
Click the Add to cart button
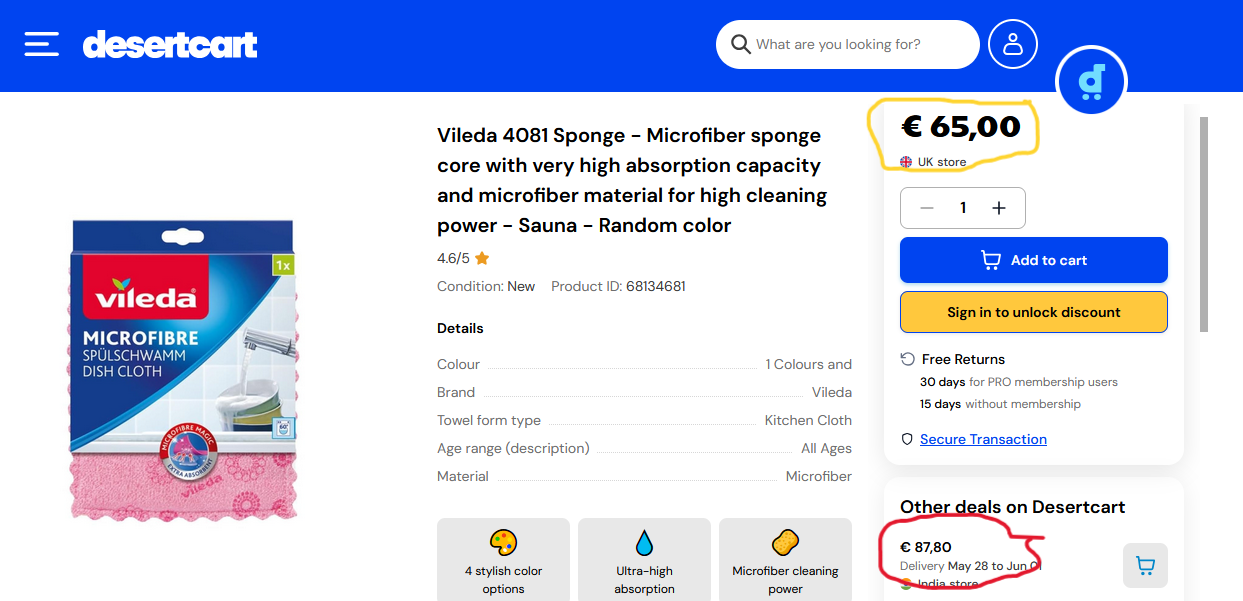pos(1033,260)
